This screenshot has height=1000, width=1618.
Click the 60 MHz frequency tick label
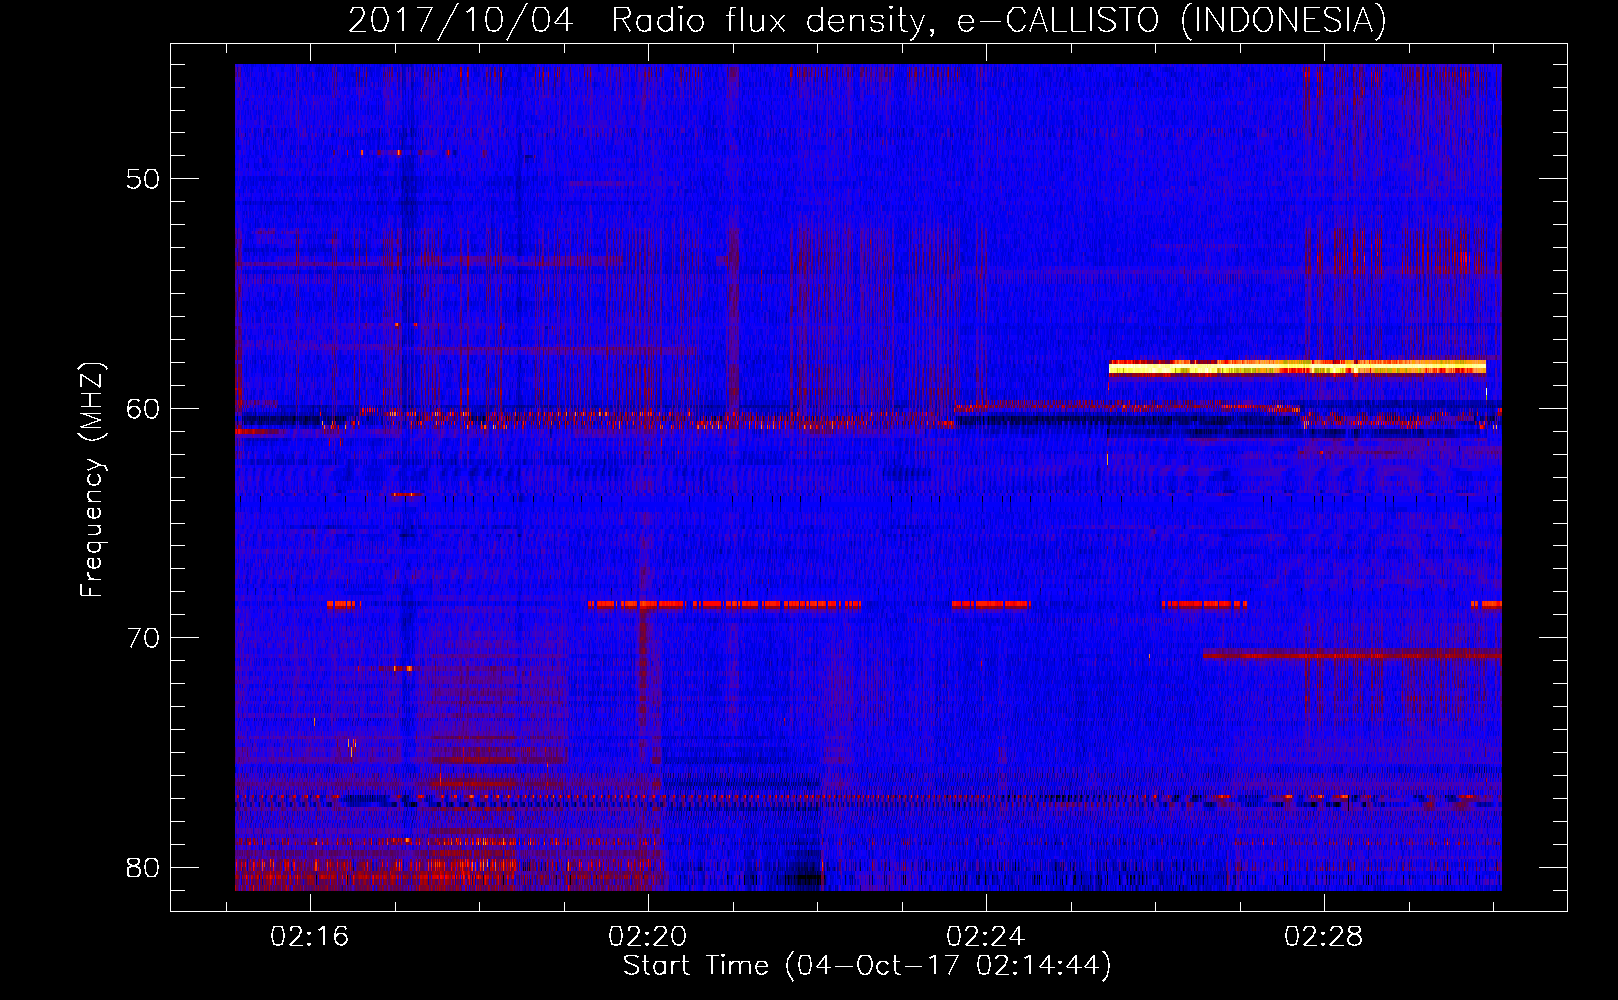pos(143,409)
